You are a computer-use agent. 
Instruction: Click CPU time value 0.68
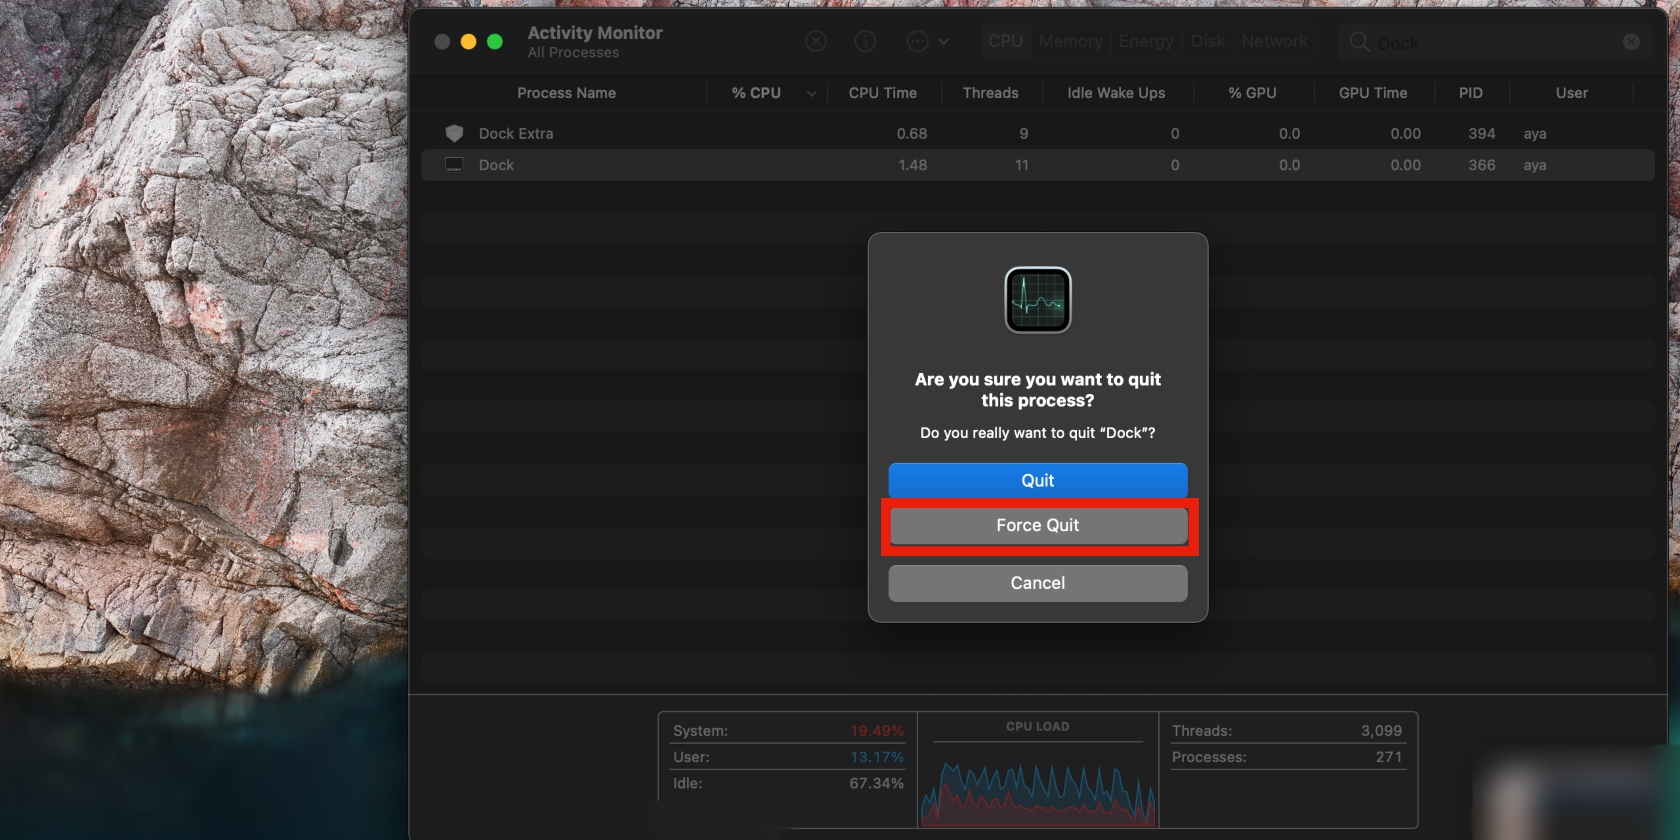[x=911, y=133]
